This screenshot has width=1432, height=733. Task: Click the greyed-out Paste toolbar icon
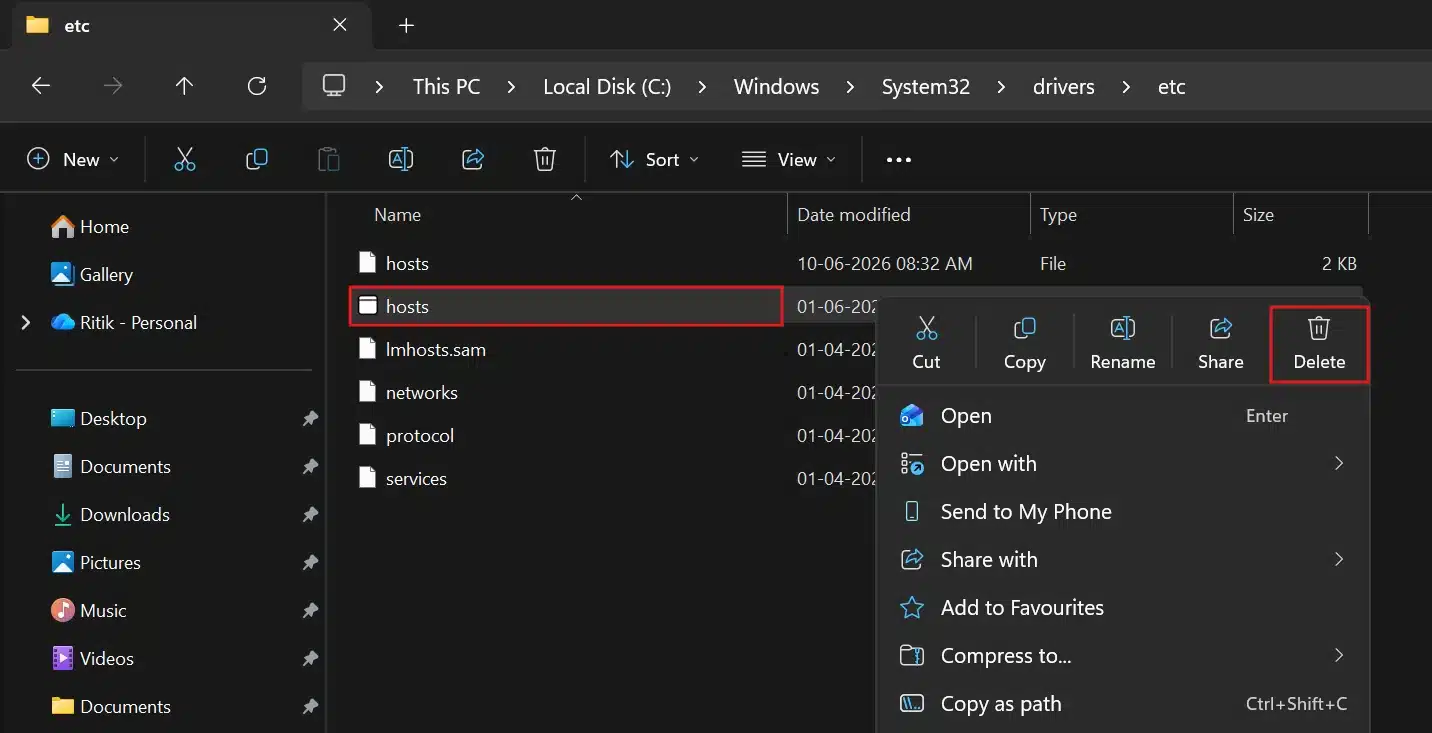[x=328, y=159]
